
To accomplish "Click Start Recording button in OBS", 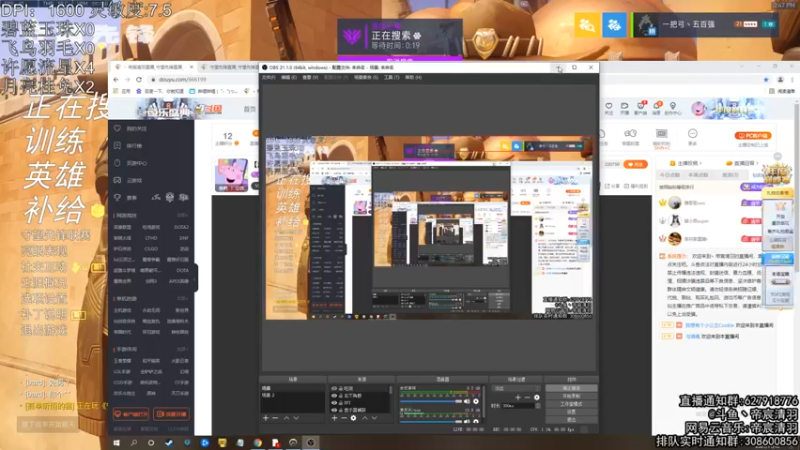I will pyautogui.click(x=571, y=396).
